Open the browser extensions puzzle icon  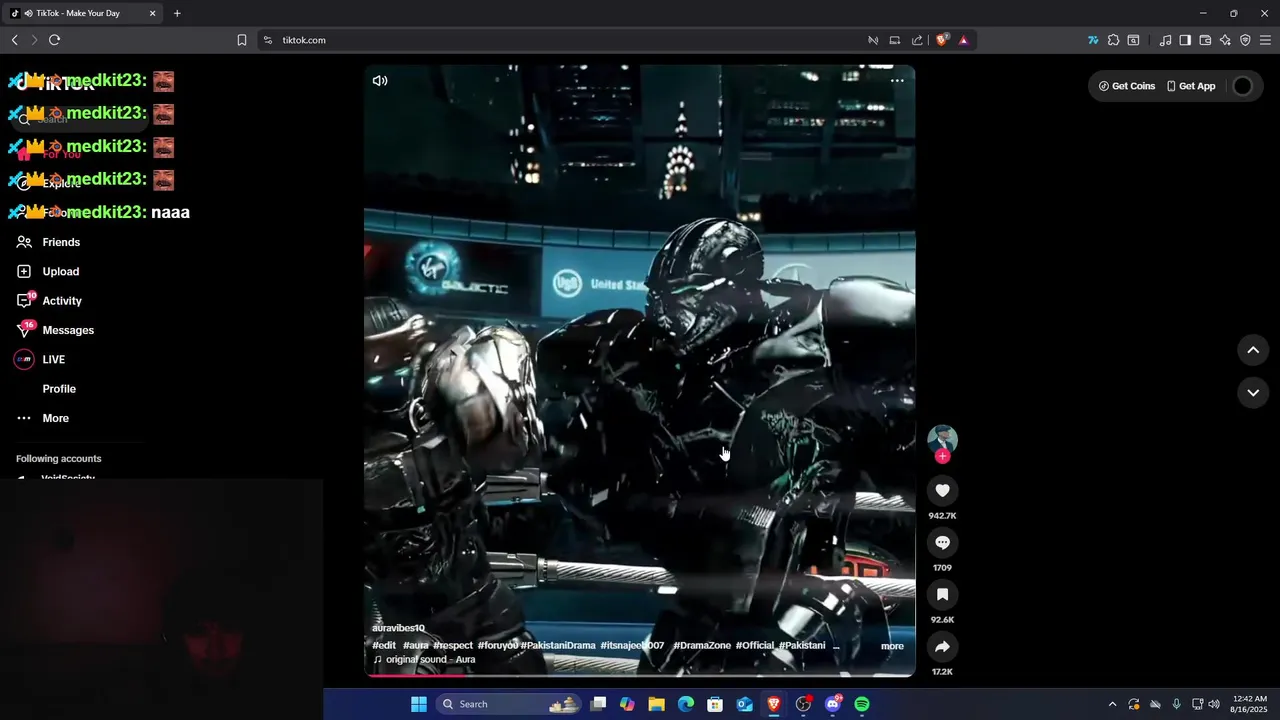(1113, 40)
